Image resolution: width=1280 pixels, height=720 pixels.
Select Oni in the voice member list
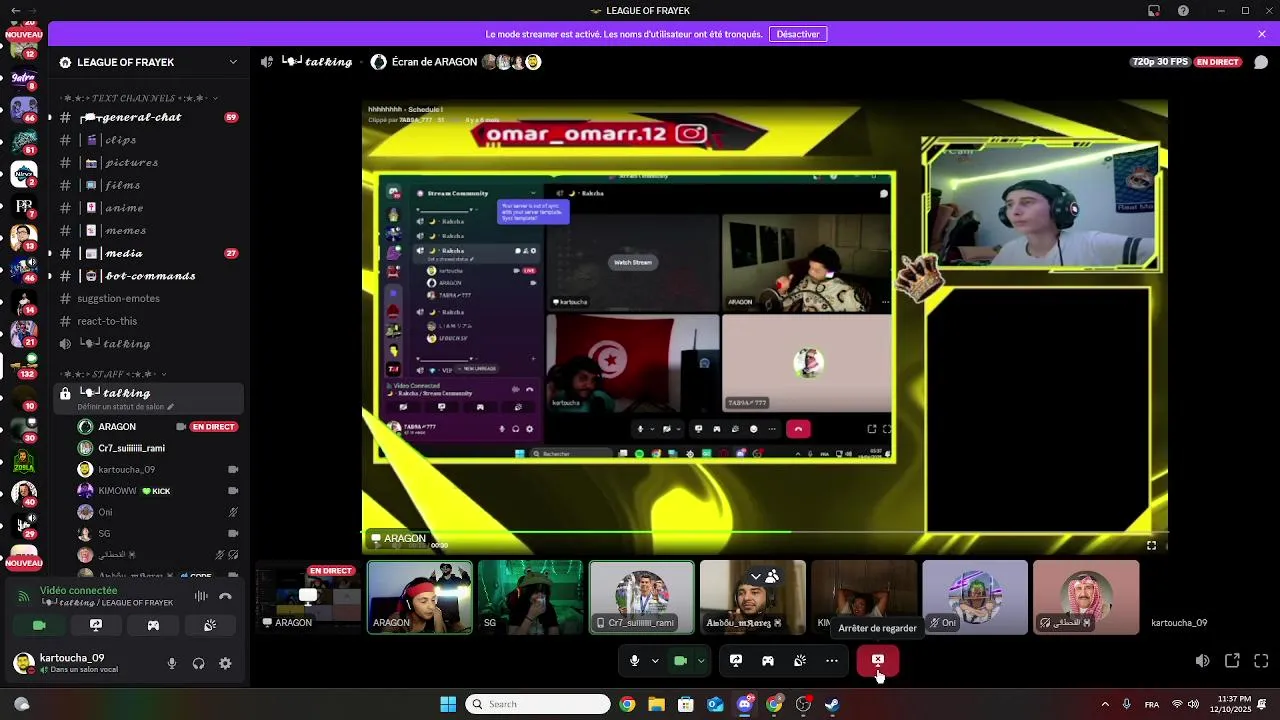pyautogui.click(x=160, y=512)
